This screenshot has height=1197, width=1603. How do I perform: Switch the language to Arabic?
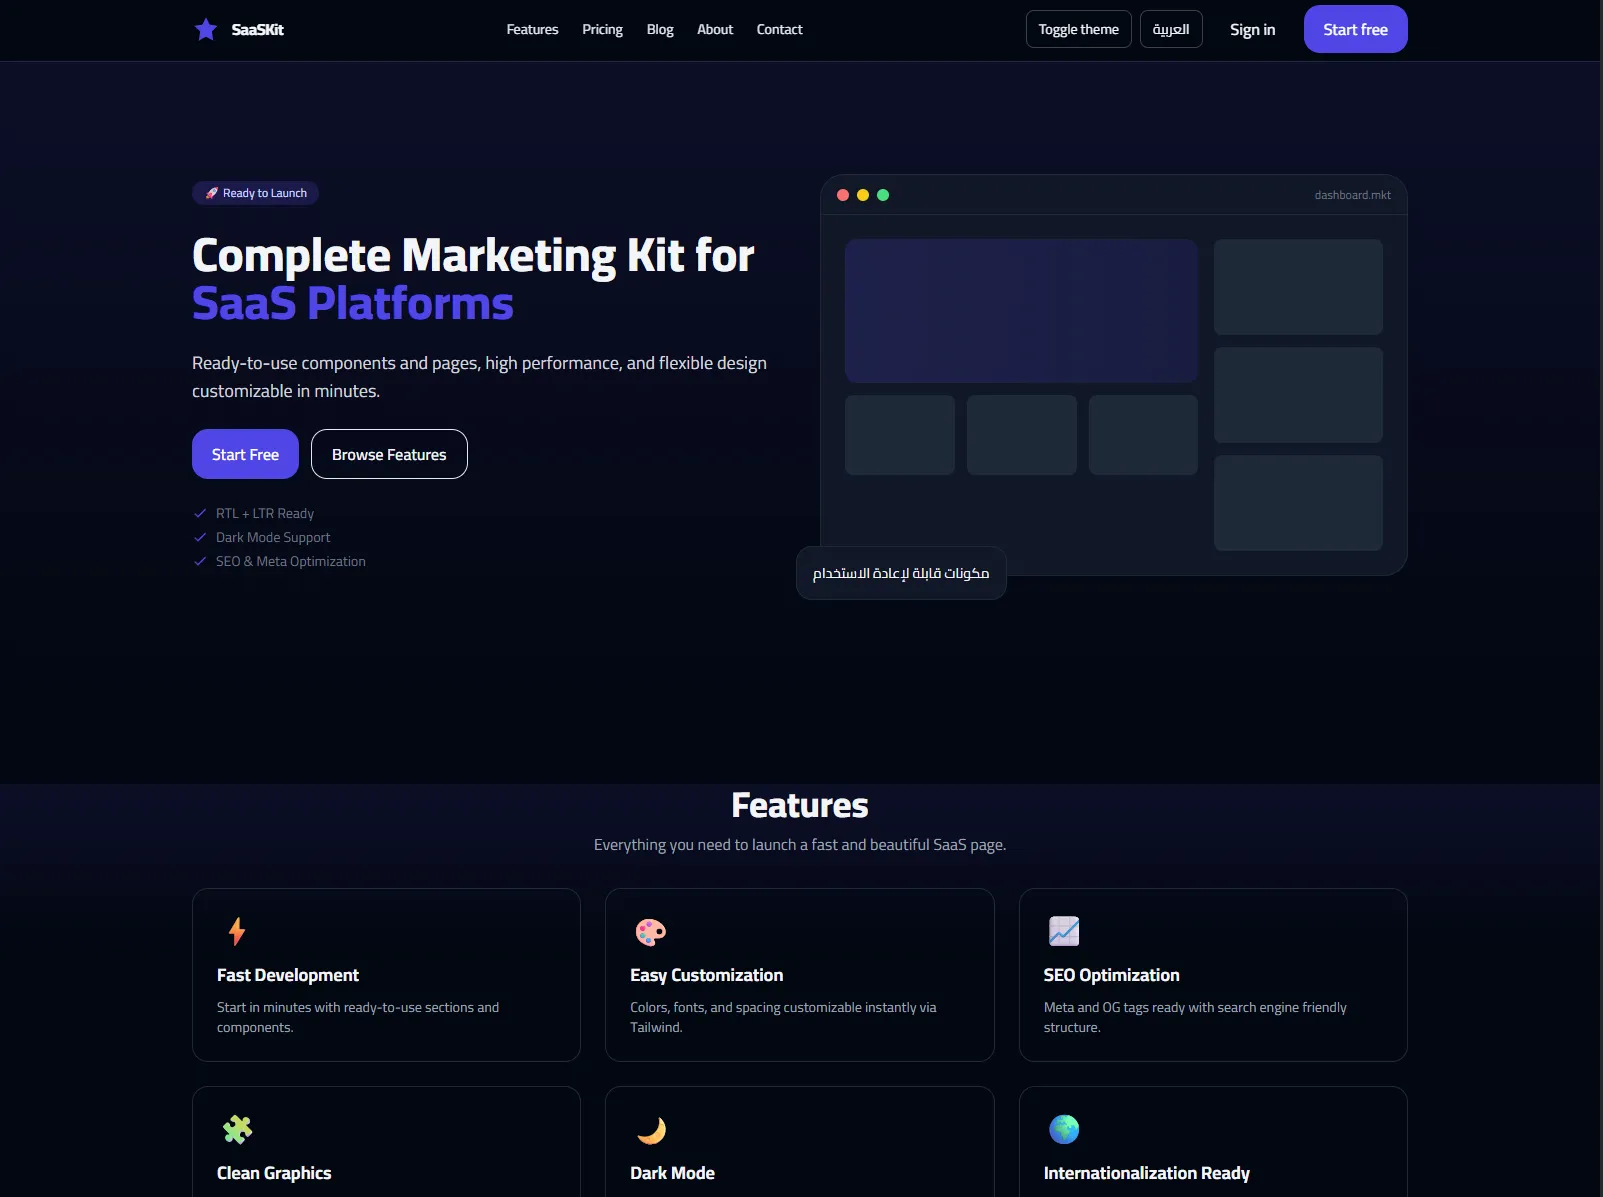pos(1170,29)
